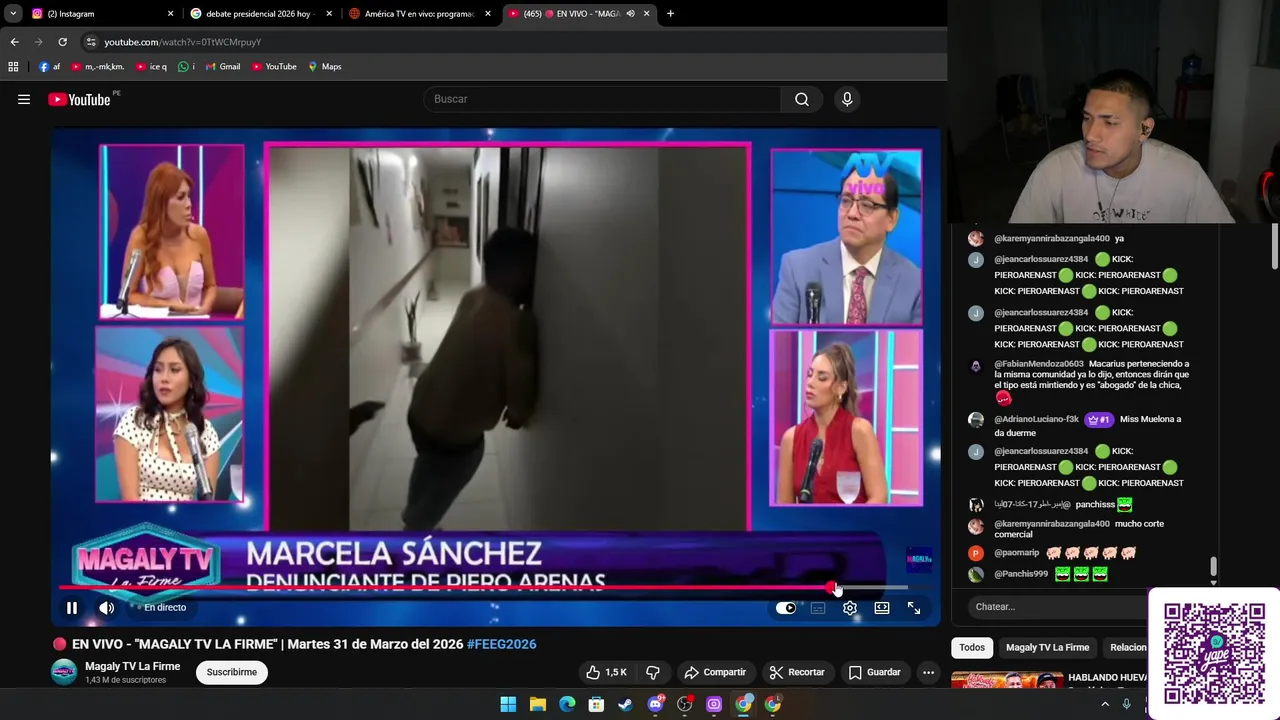Switch to América TV en vivo tab
The image size is (1280, 720).
coord(419,14)
